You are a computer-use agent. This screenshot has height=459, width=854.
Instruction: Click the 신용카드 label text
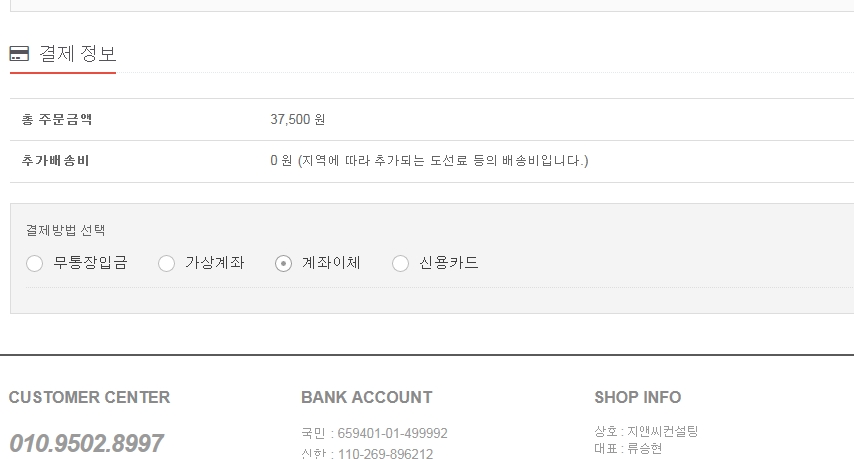pos(449,263)
